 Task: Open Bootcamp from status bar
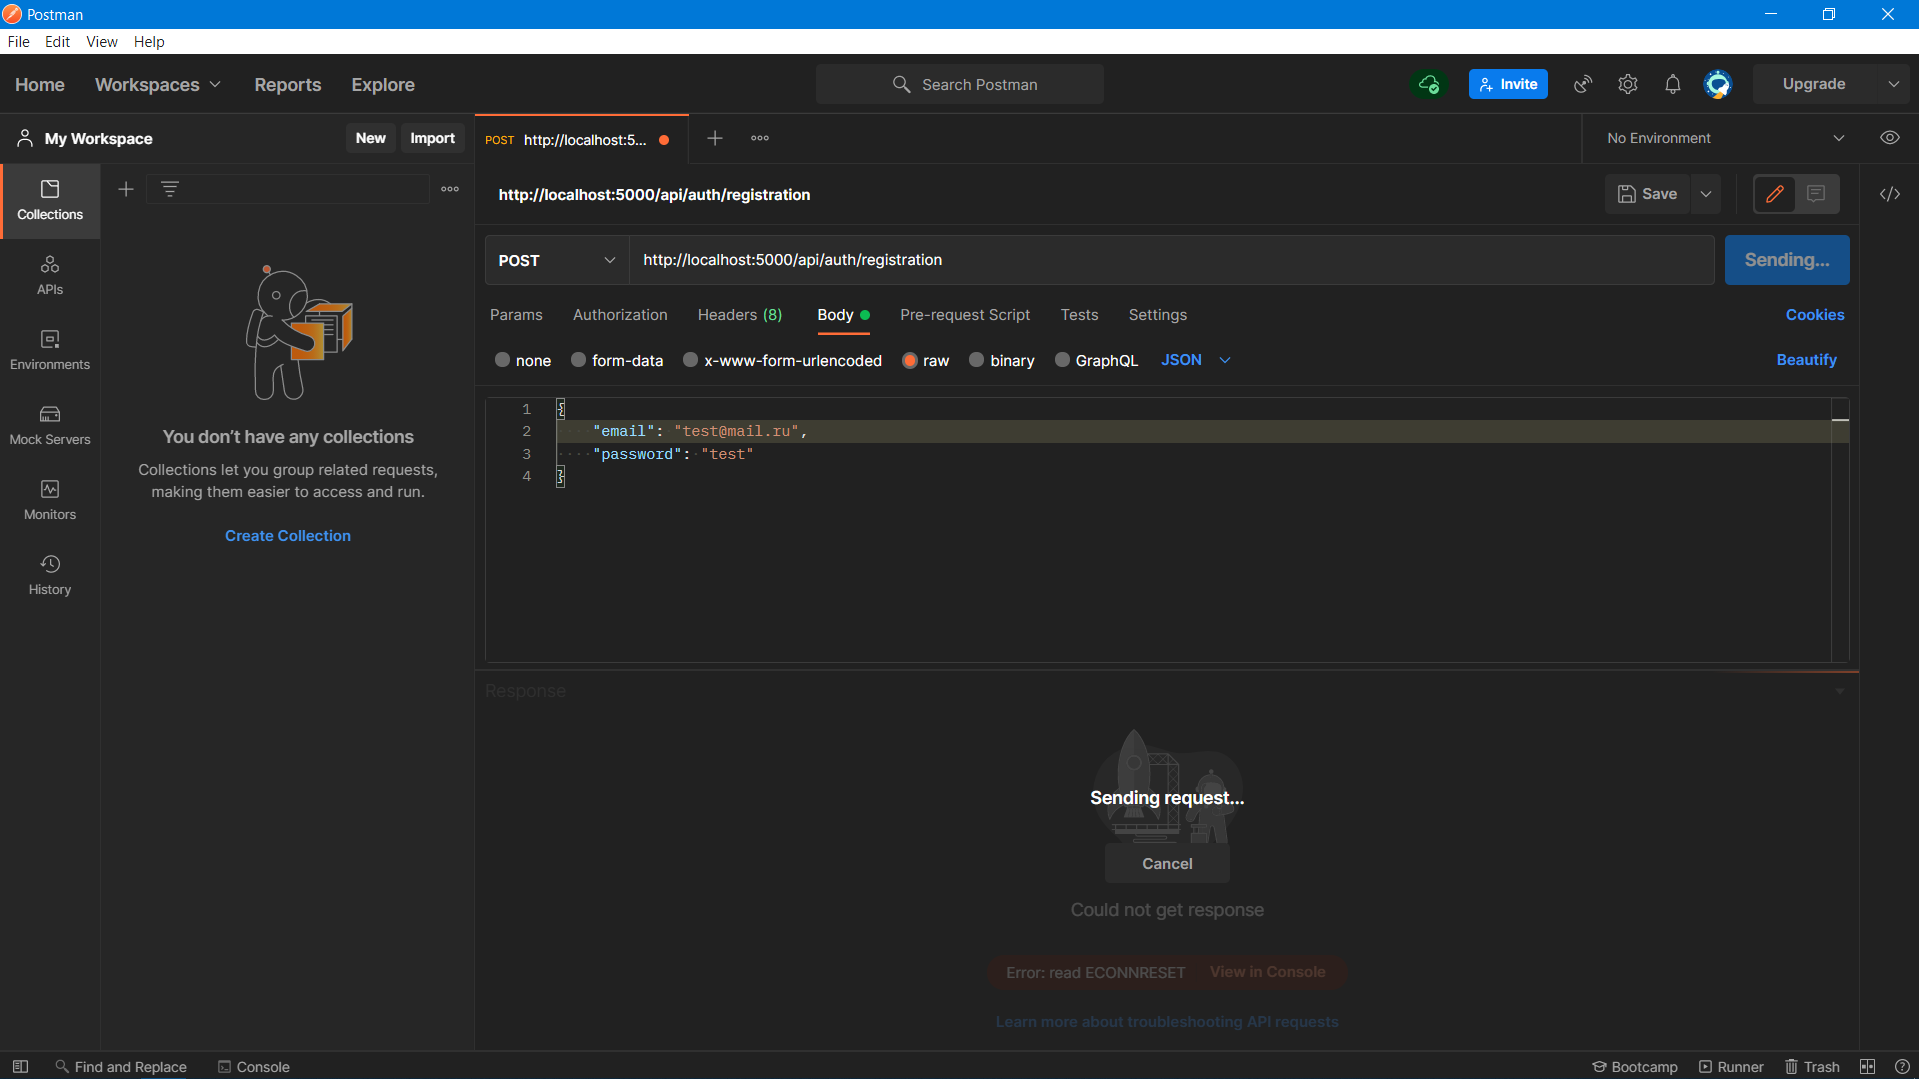[x=1635, y=1067]
